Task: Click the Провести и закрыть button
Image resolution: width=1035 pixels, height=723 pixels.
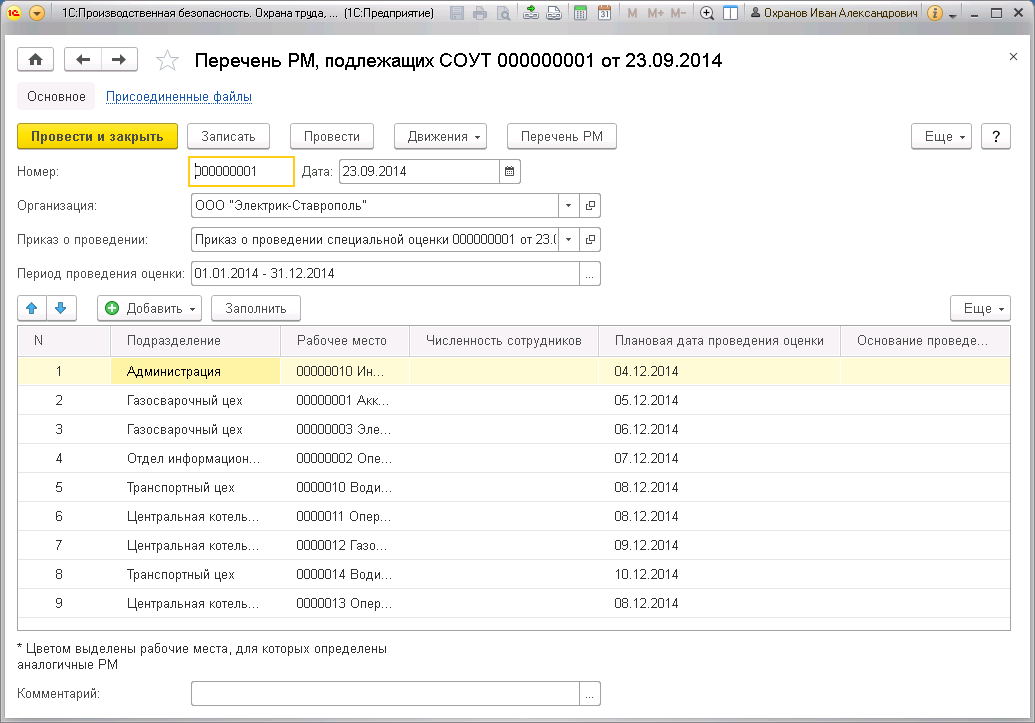Action: (97, 136)
